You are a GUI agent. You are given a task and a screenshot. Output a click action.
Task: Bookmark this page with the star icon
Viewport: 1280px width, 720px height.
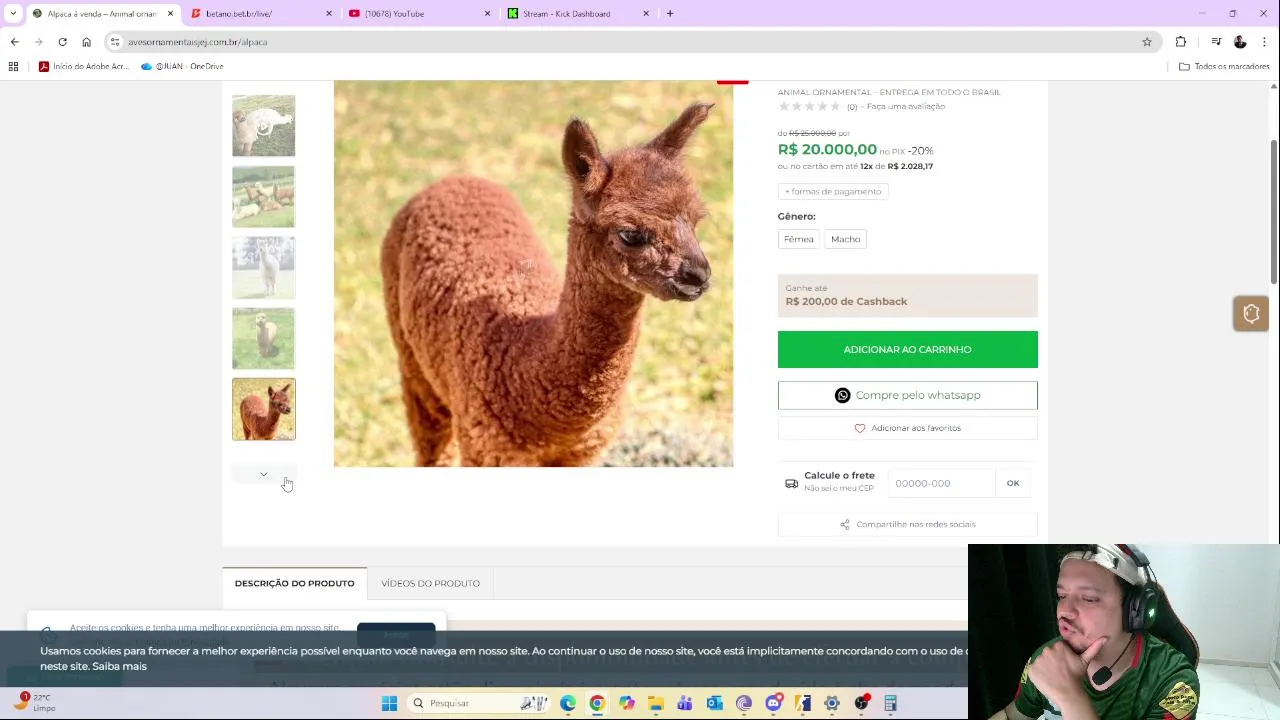pos(1147,42)
